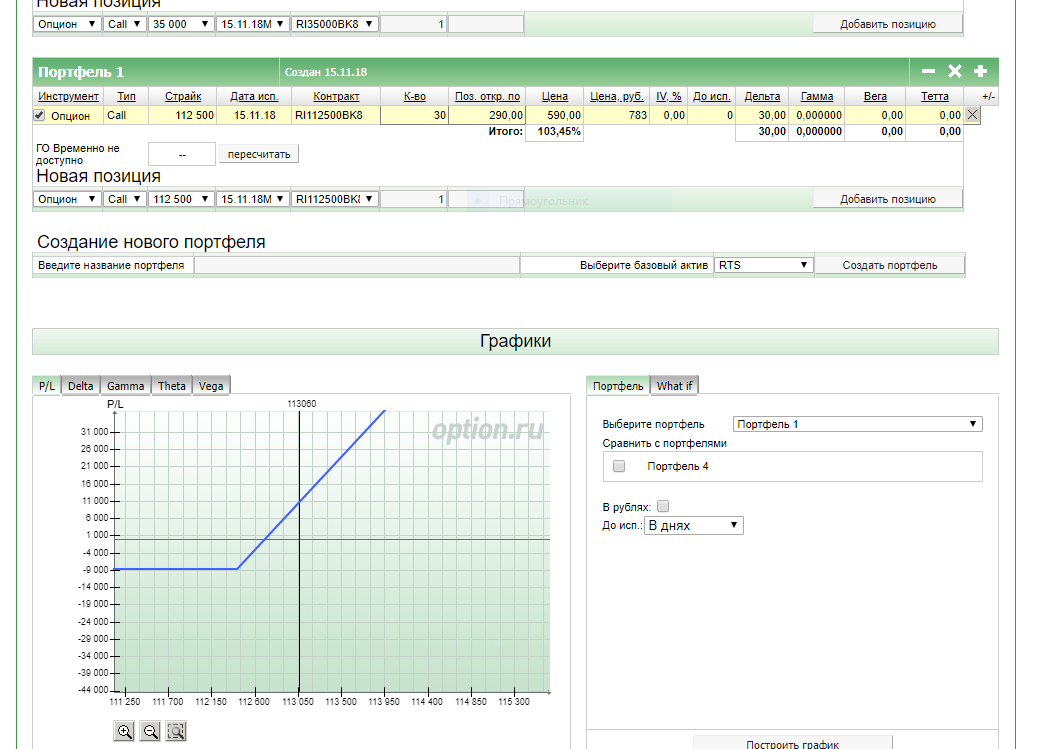Image resolution: width=1050 pixels, height=749 pixels.
Task: Expand the RTS base asset dropdown
Action: pyautogui.click(x=763, y=265)
